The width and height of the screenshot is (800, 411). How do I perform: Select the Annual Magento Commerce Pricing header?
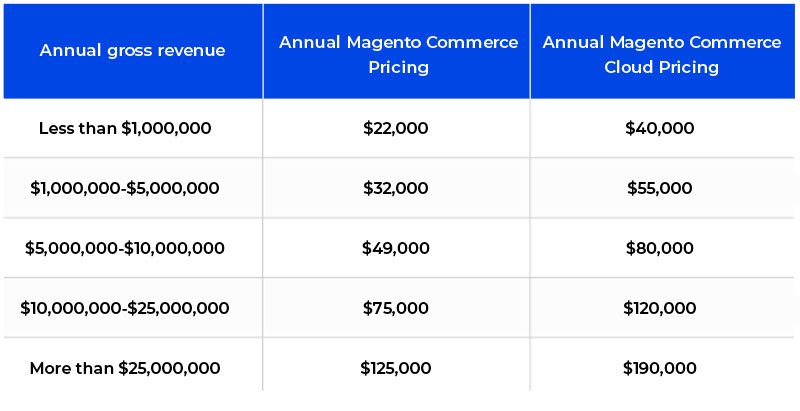397,50
